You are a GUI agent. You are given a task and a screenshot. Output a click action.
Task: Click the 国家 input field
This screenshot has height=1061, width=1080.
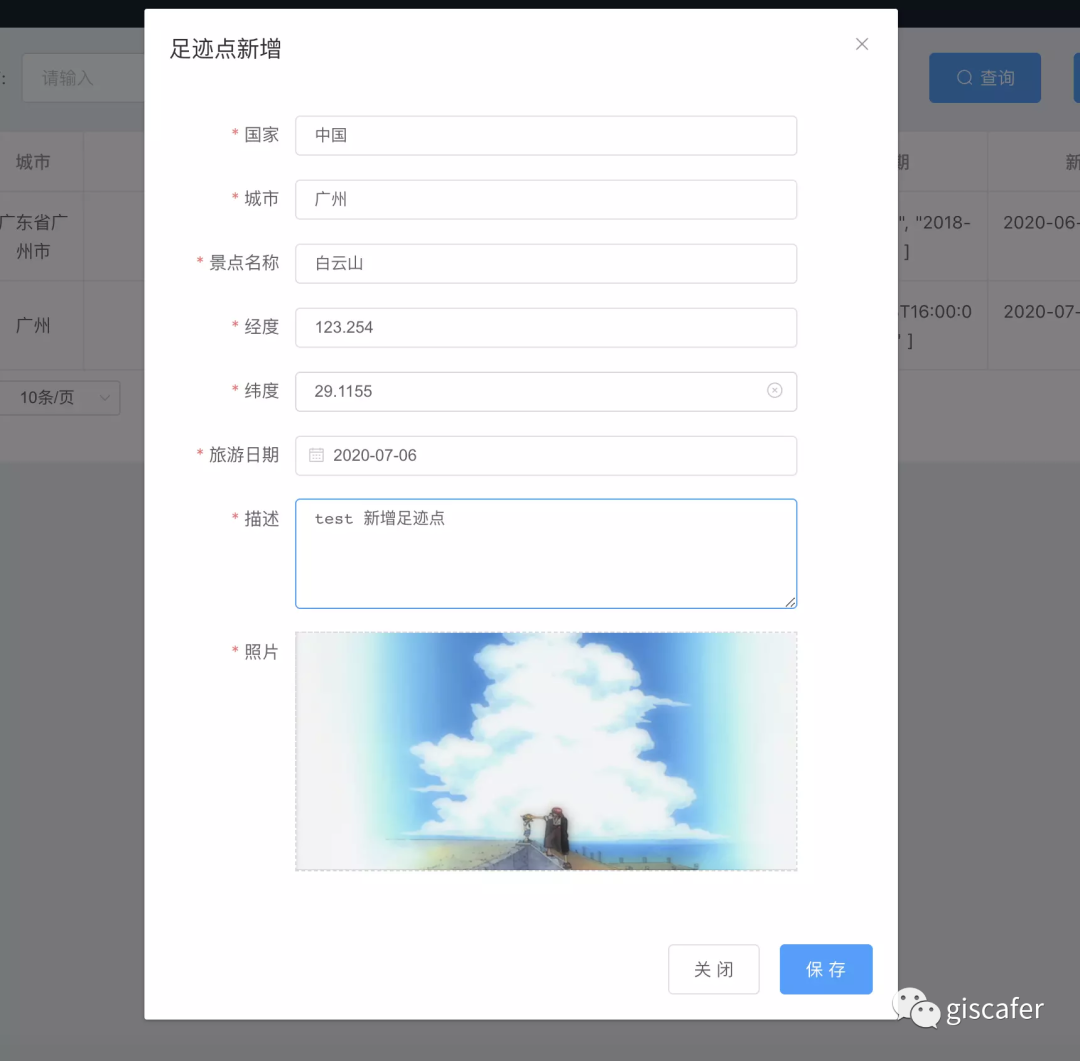click(546, 136)
